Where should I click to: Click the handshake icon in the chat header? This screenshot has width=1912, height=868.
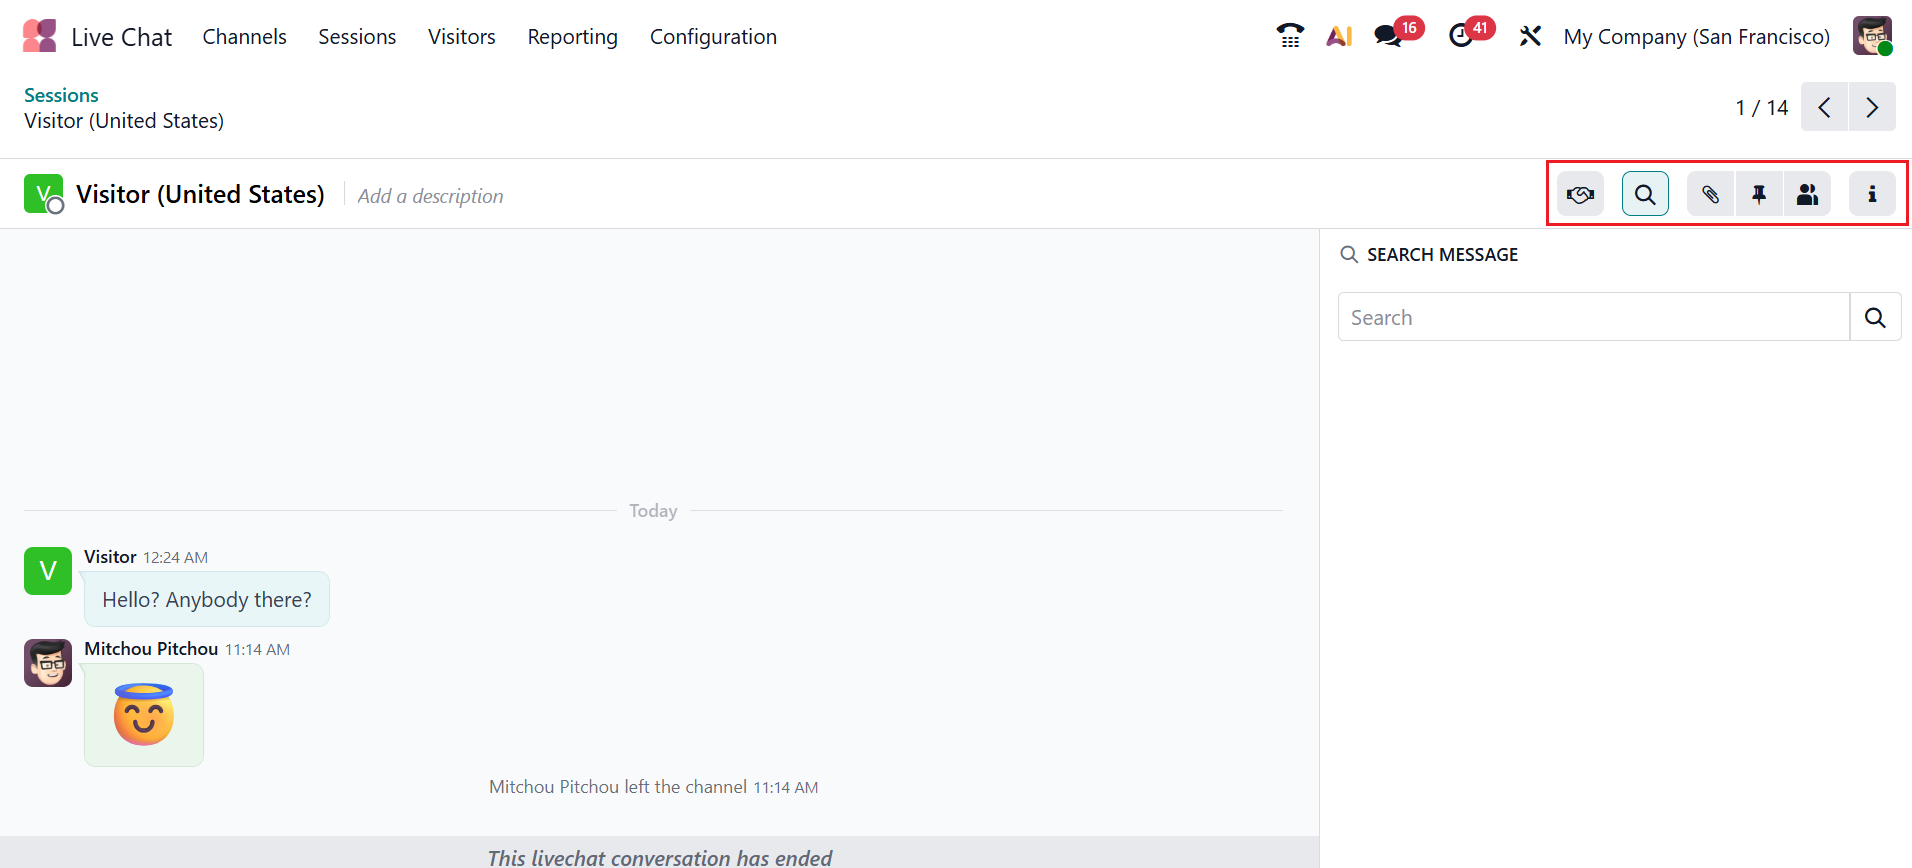point(1580,194)
